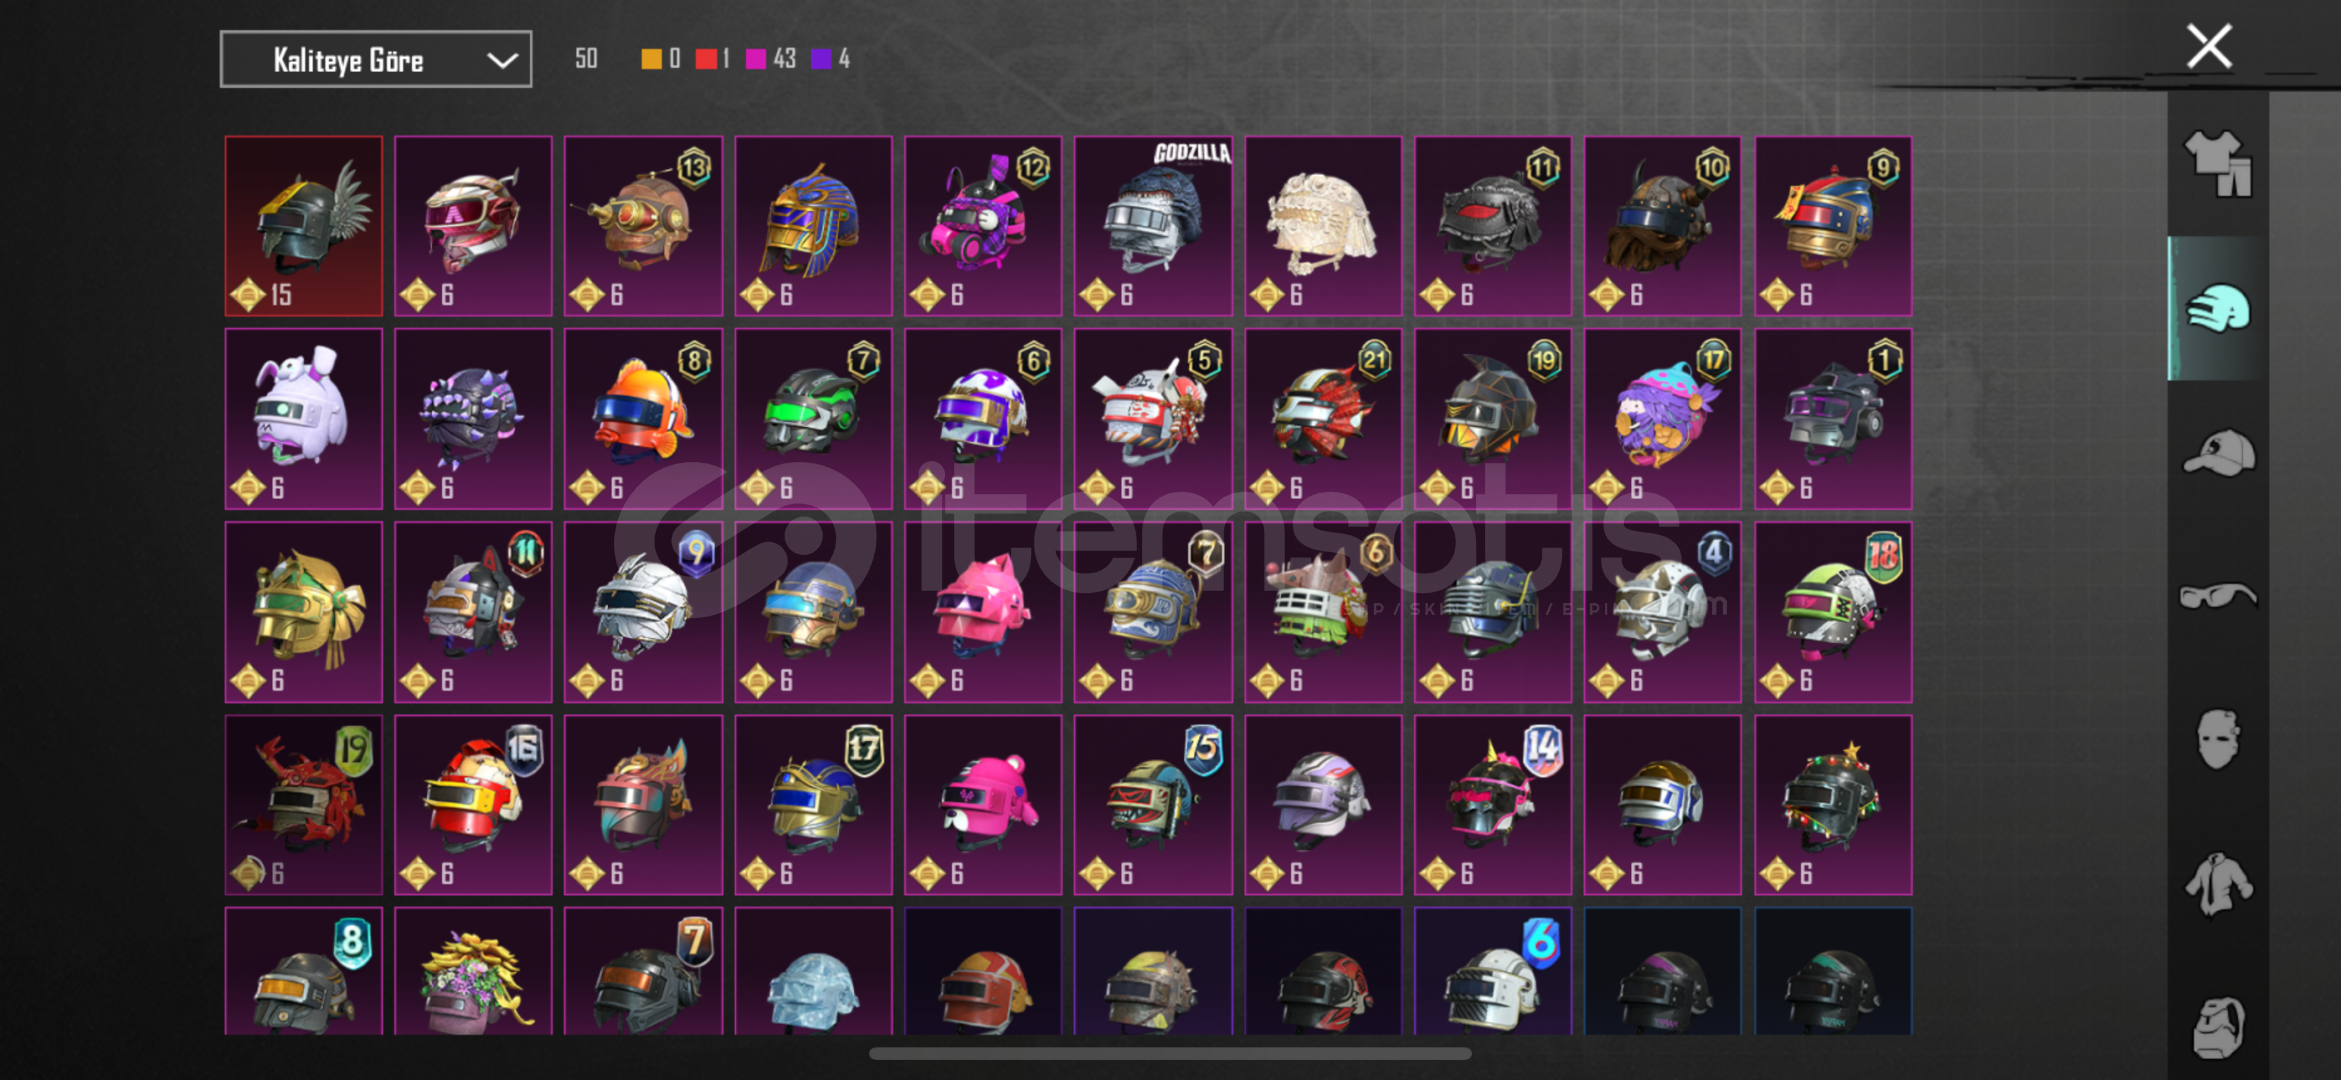2341x1080 pixels.
Task: Click the pink rarity count 43
Action: click(x=771, y=59)
